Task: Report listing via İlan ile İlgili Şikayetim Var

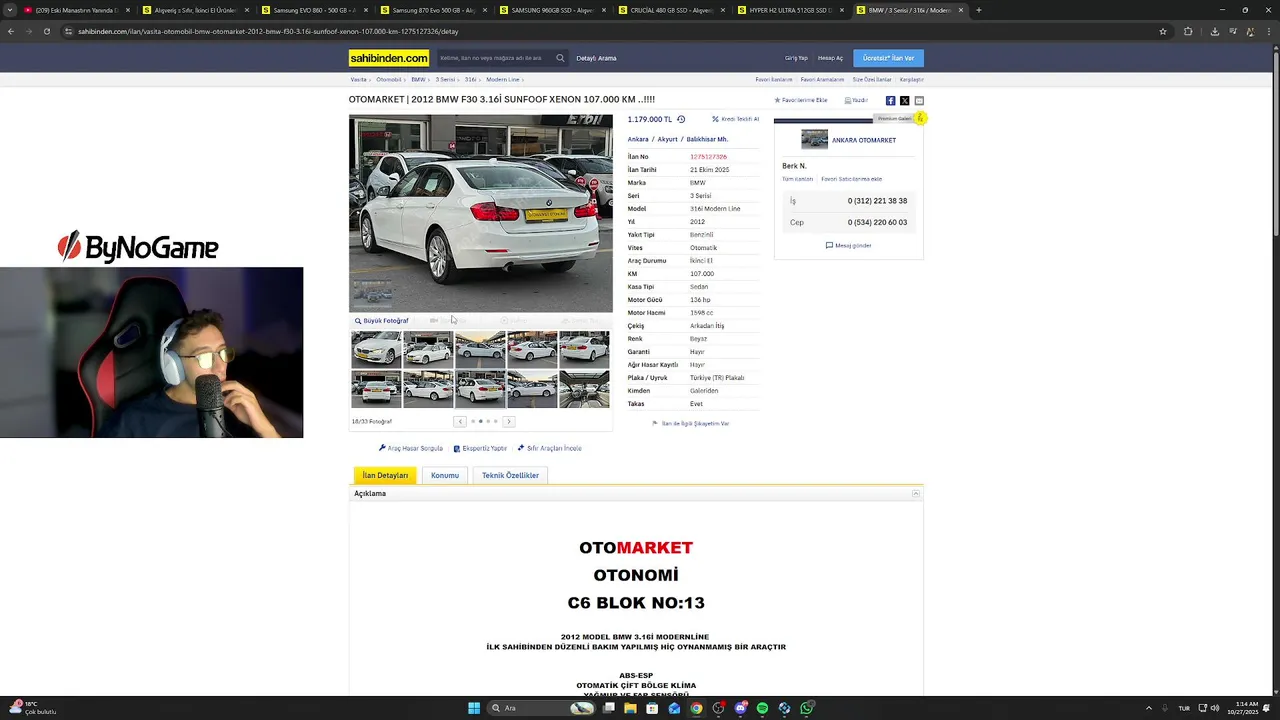Action: pyautogui.click(x=691, y=423)
